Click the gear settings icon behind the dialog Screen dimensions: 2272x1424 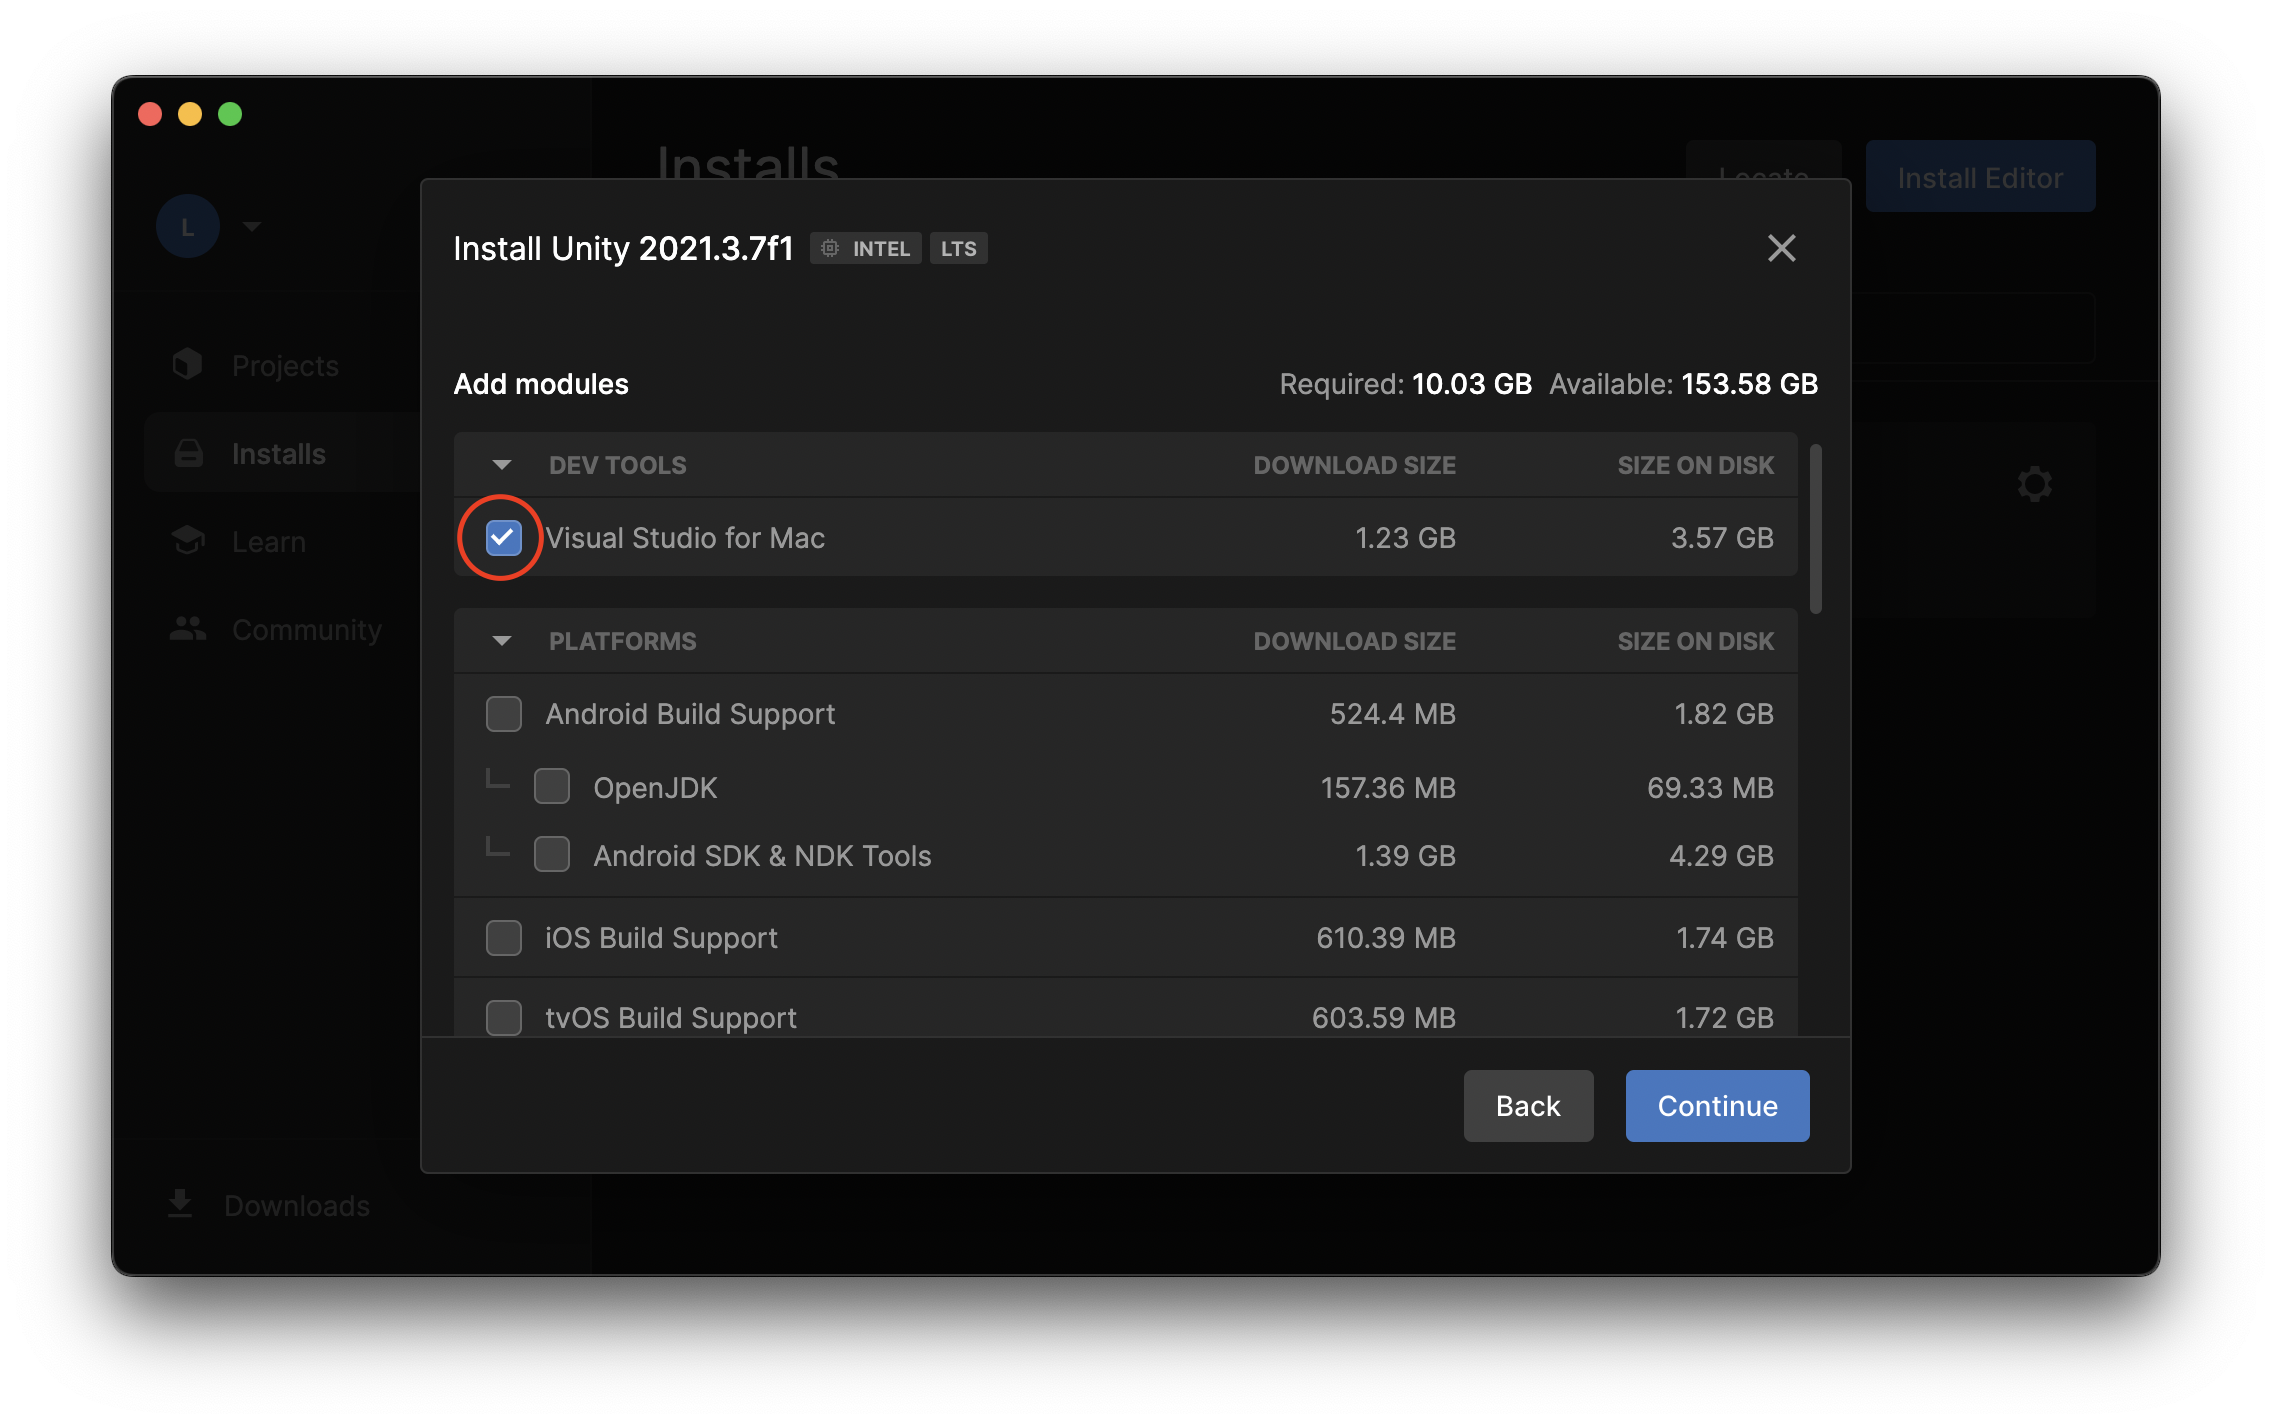(x=2034, y=484)
